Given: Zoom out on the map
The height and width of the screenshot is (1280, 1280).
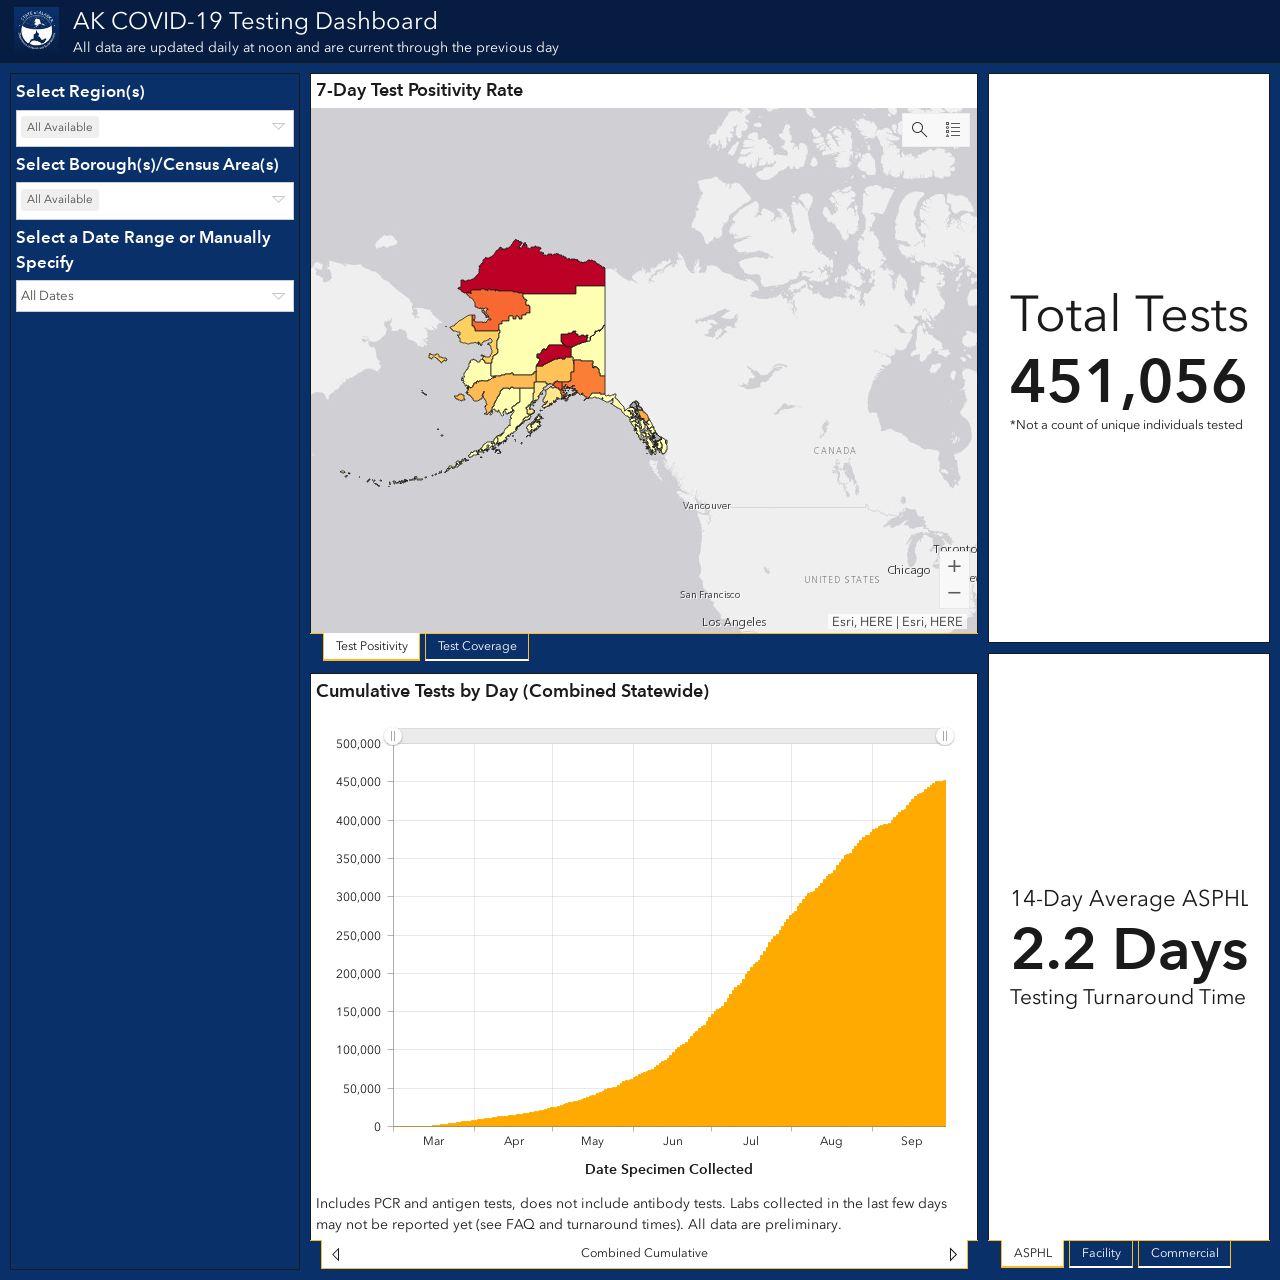Looking at the screenshot, I should point(954,593).
